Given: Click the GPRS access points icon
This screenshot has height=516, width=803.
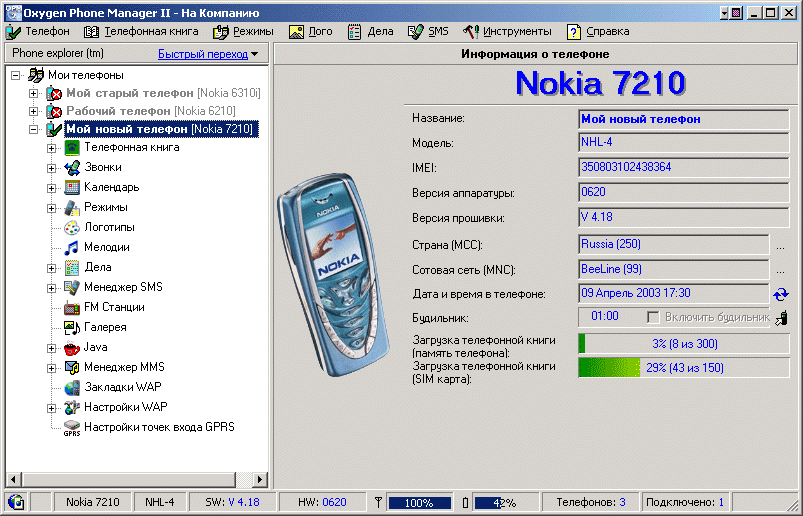Looking at the screenshot, I should pos(72,428).
